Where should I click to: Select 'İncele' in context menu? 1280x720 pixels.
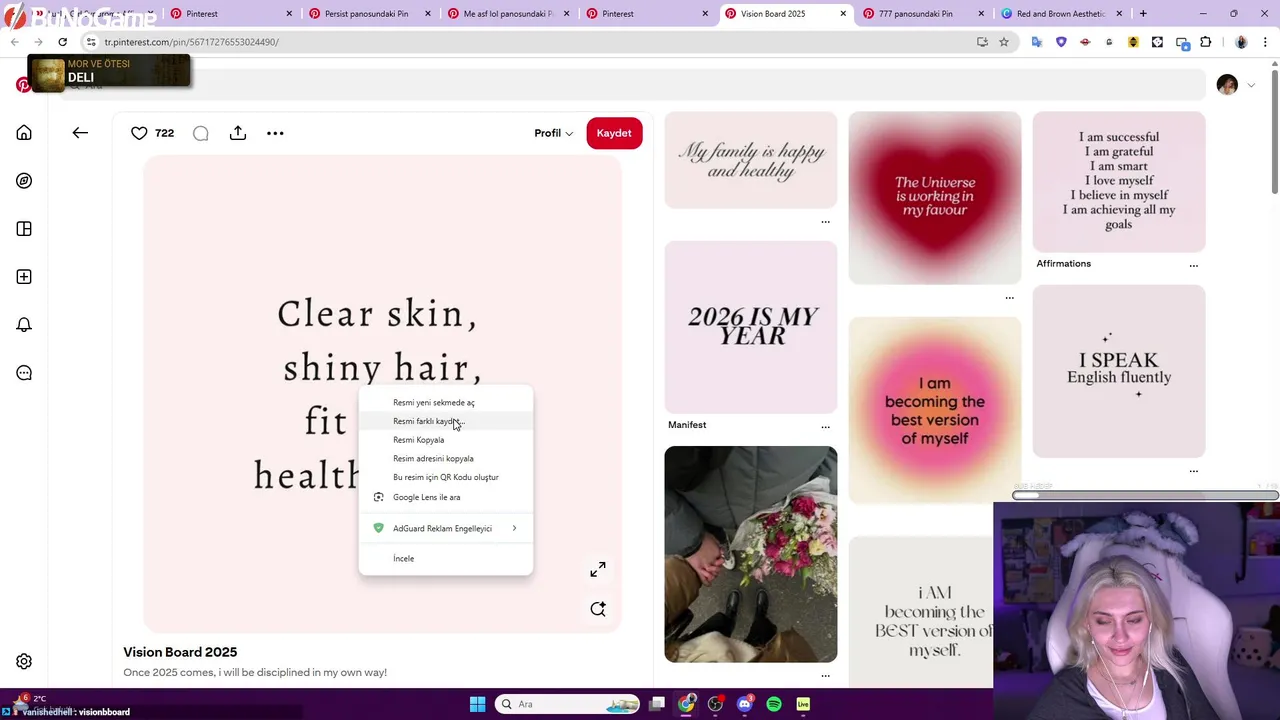click(x=445, y=558)
